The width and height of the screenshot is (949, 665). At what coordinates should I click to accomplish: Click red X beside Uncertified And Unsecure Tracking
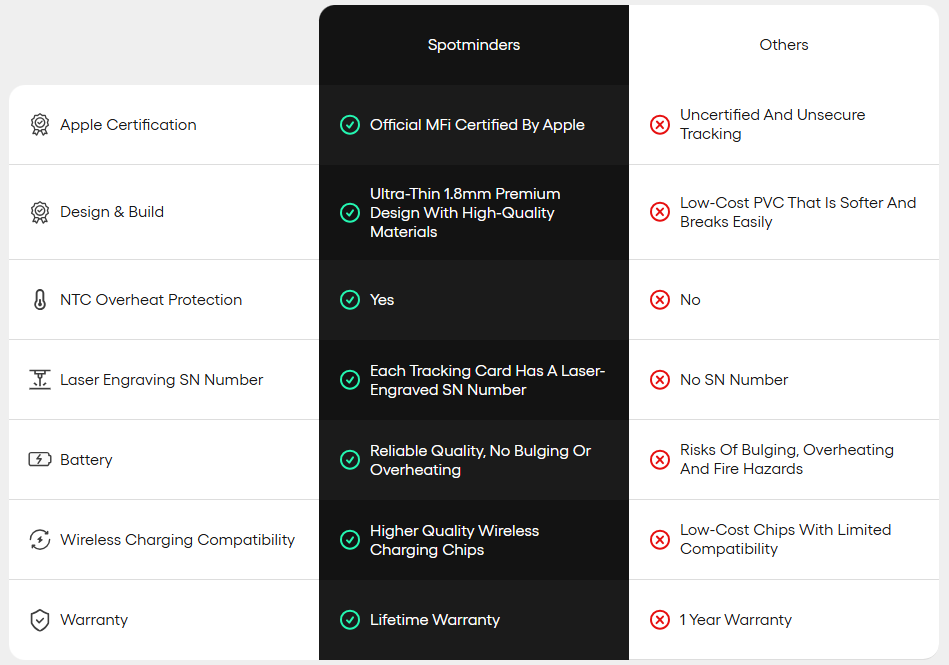pyautogui.click(x=660, y=125)
